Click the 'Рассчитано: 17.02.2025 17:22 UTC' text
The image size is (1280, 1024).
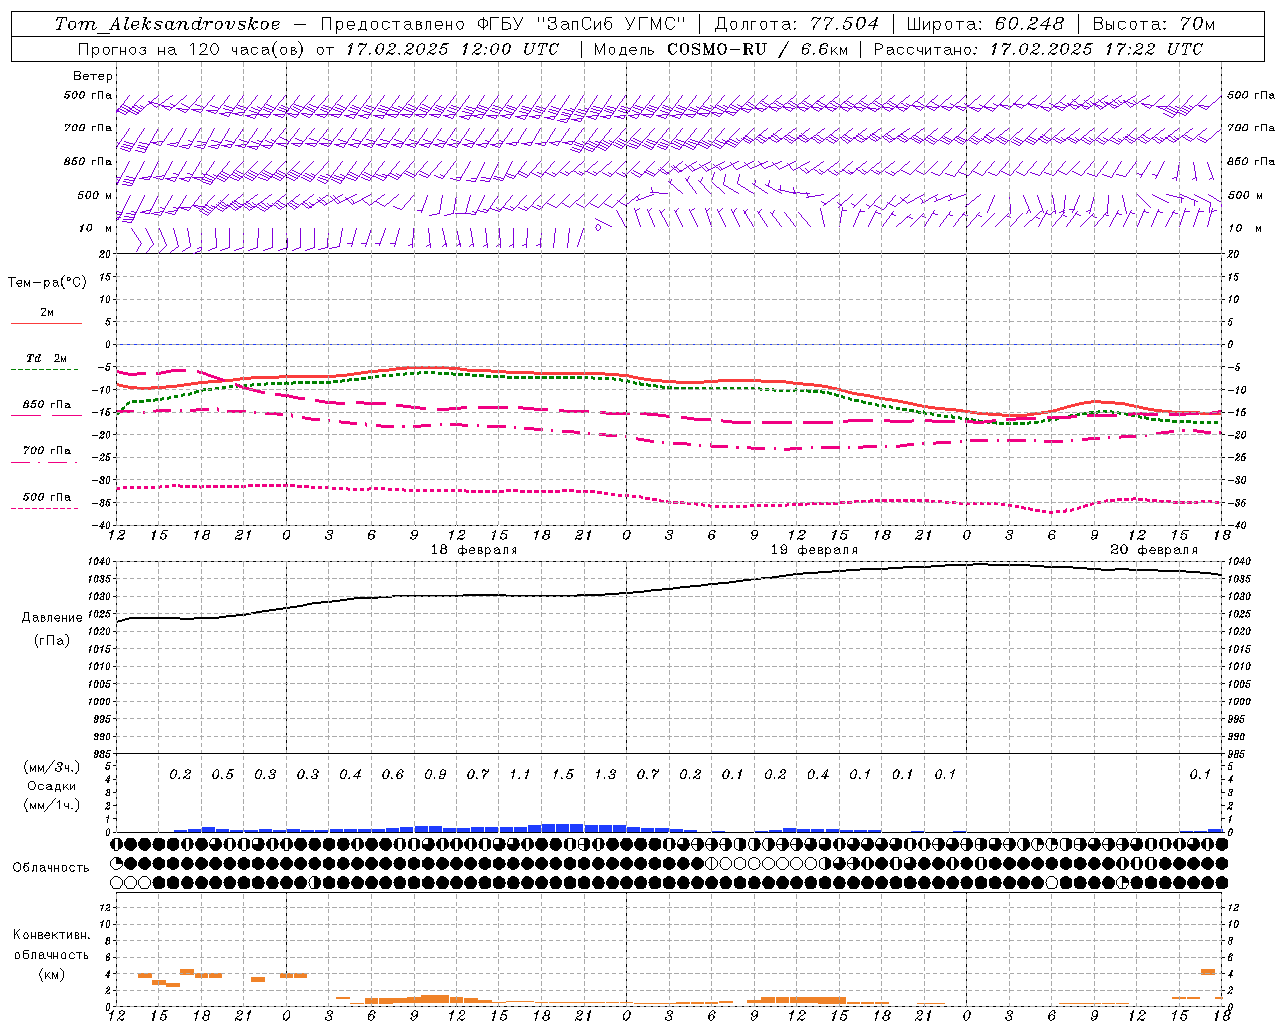pyautogui.click(x=1038, y=49)
